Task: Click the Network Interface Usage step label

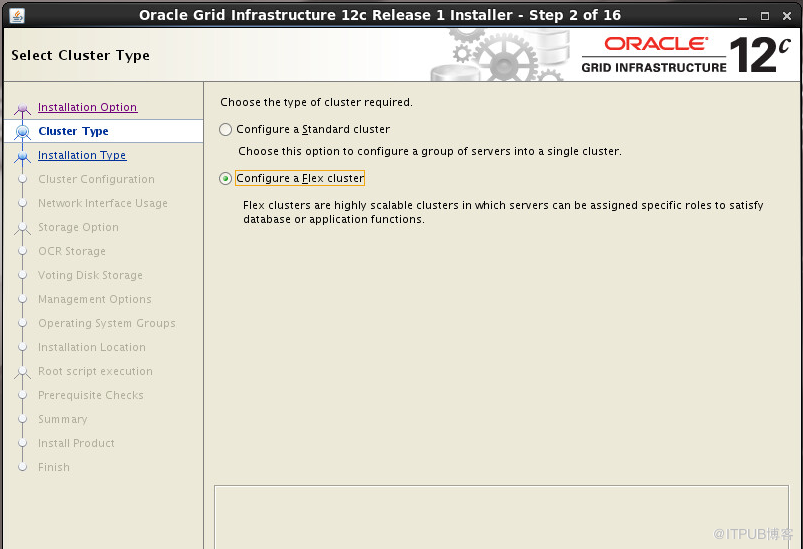Action: coord(103,203)
